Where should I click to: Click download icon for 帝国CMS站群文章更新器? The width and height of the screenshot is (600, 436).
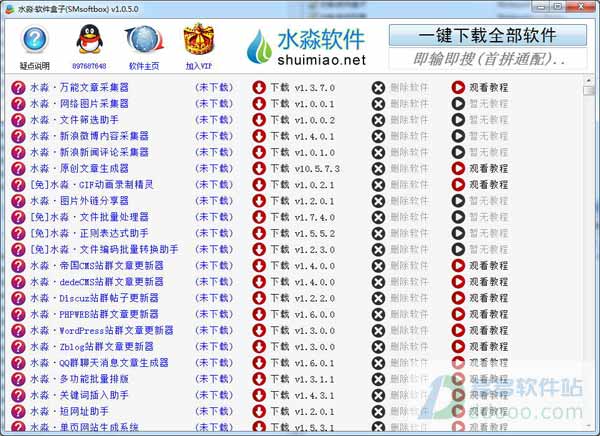tap(259, 266)
